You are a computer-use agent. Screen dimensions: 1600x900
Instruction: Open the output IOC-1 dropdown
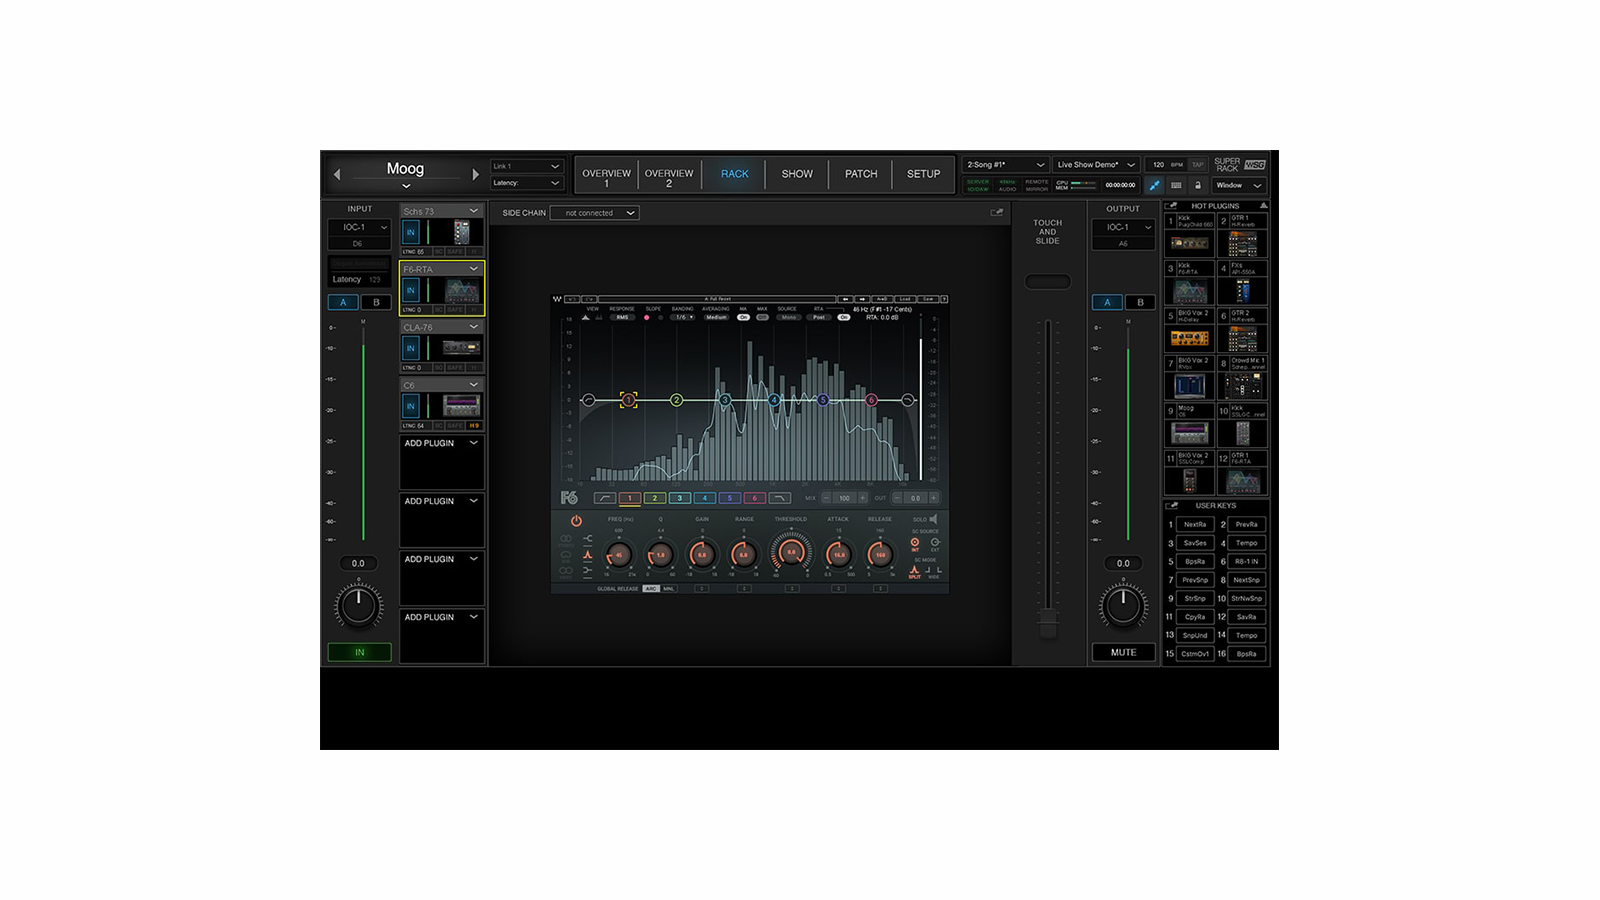(1123, 227)
